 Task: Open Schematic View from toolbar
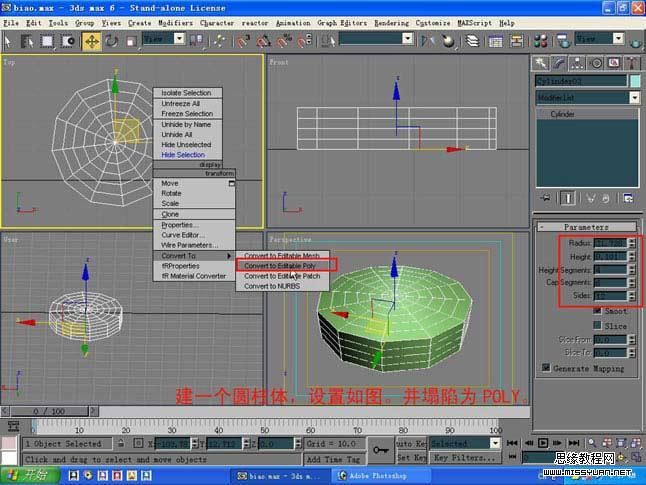[516, 41]
